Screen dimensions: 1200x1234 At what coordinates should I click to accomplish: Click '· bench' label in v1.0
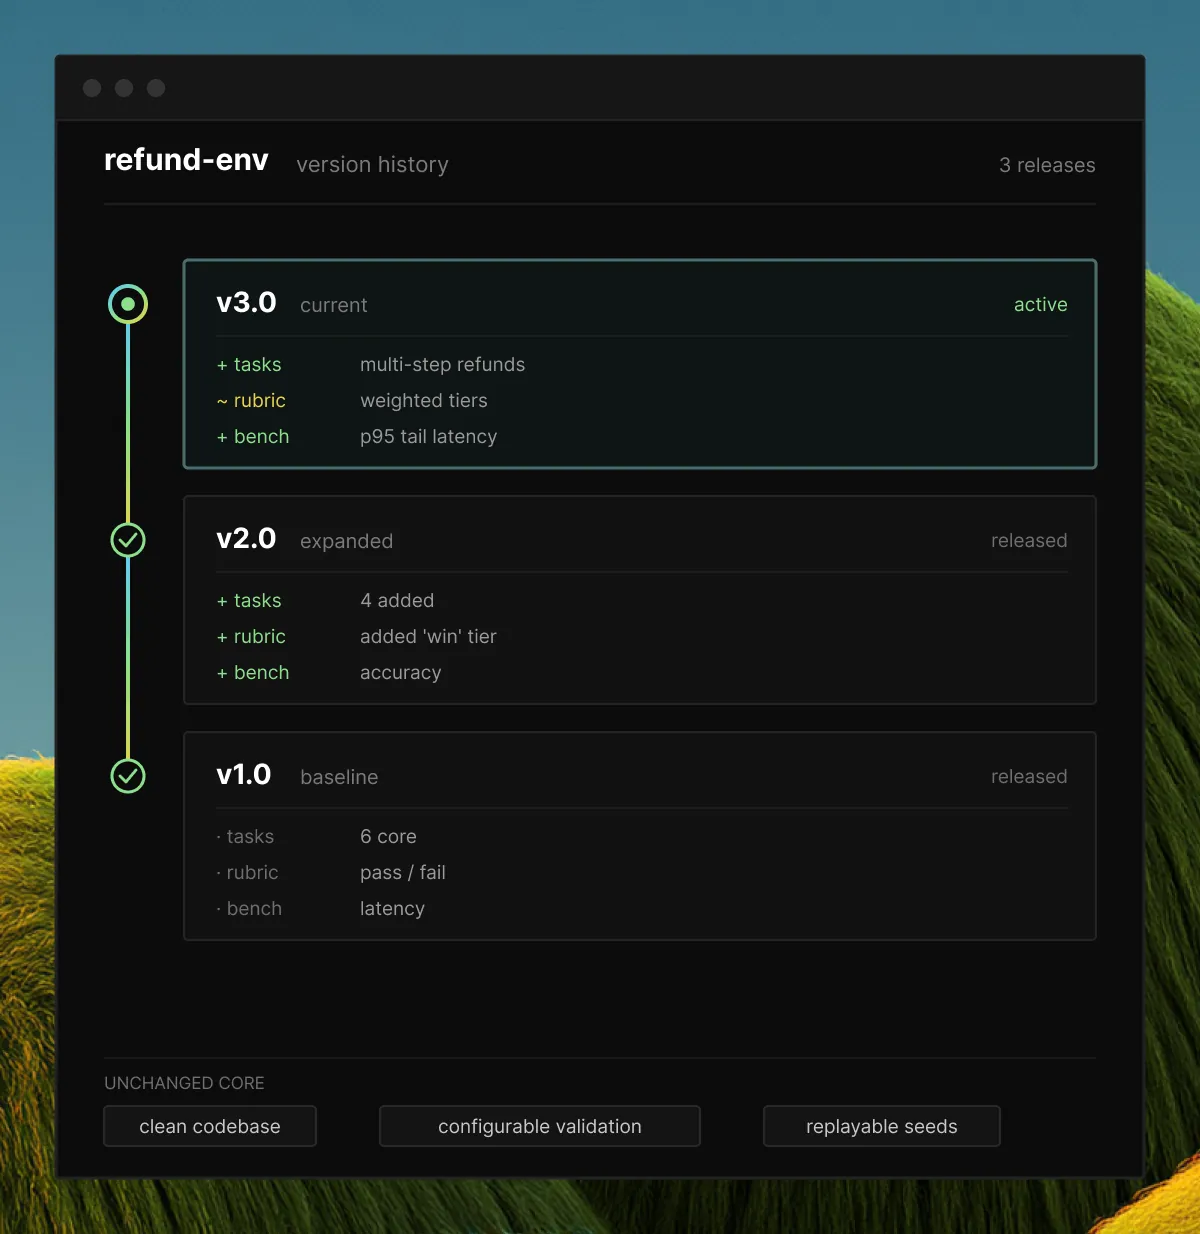(x=249, y=909)
